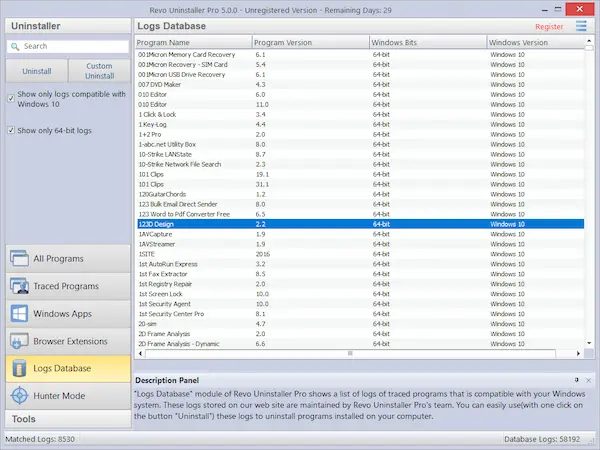Select the 001Micron USB Drive Recovery row
Image resolution: width=600 pixels, height=450 pixels.
[360, 74]
